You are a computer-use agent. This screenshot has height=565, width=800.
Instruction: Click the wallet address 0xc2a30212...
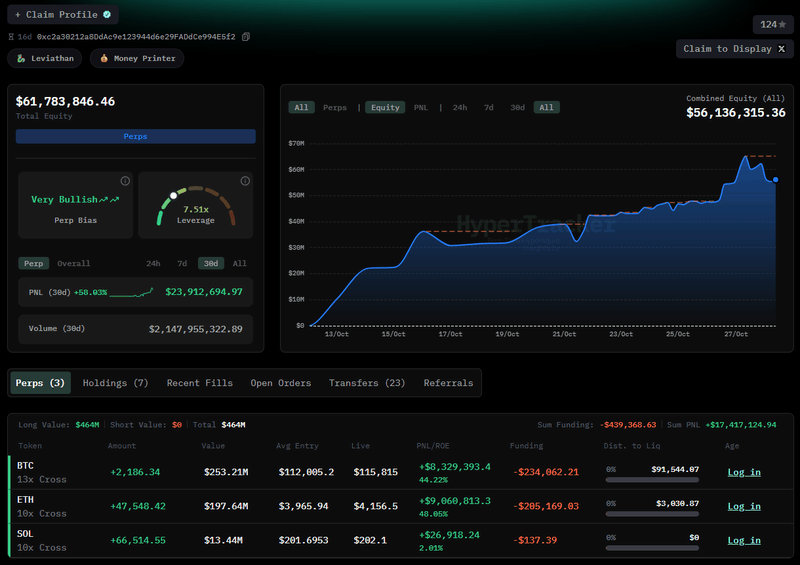point(136,37)
